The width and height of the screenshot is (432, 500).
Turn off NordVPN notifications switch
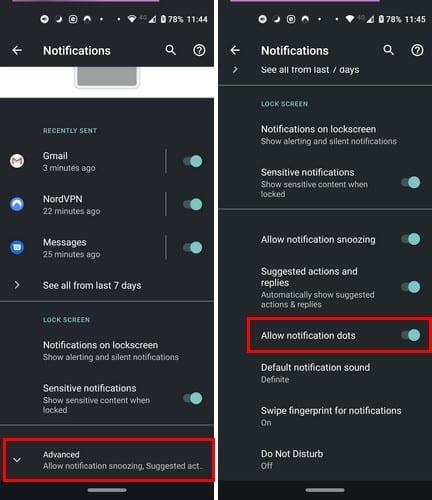coord(193,204)
